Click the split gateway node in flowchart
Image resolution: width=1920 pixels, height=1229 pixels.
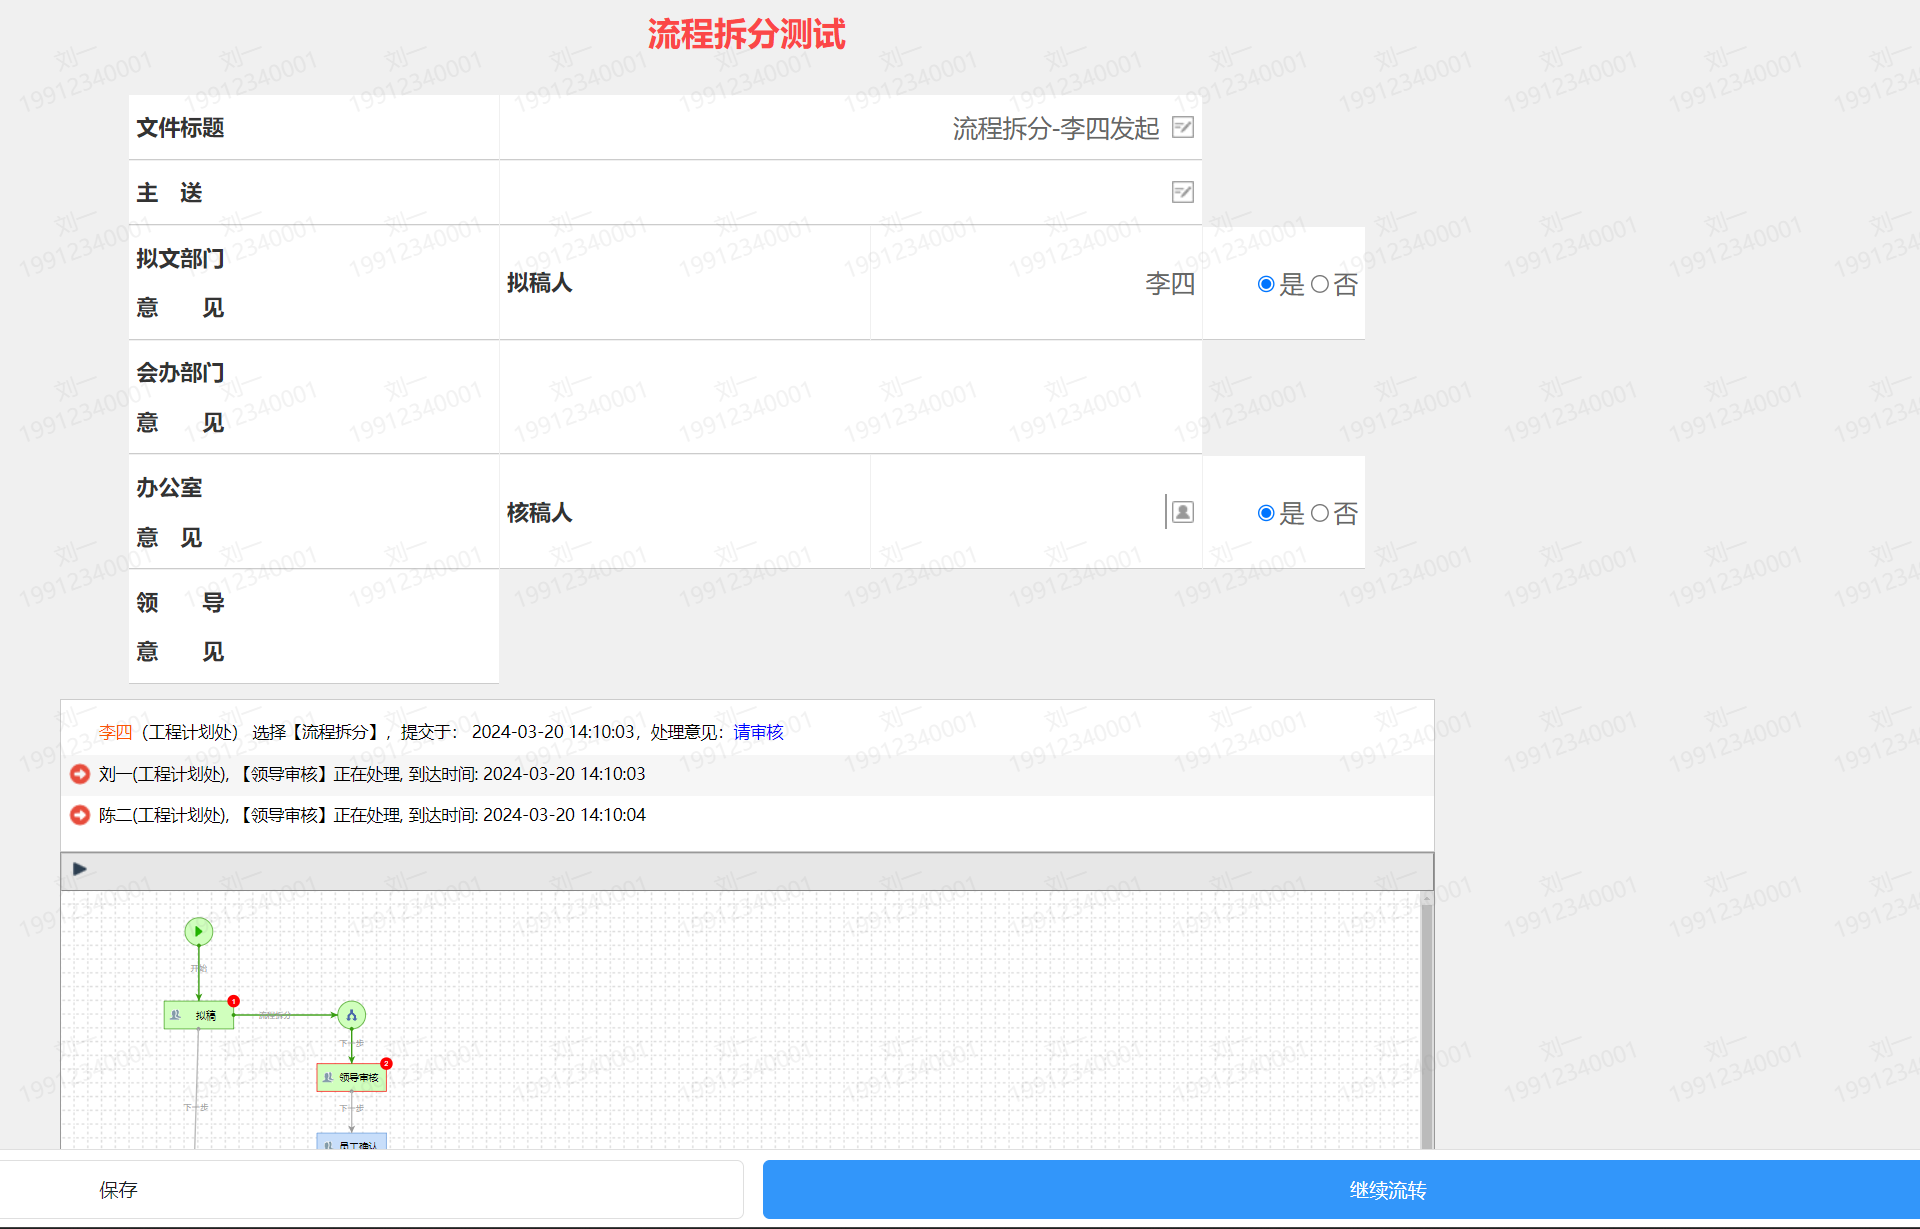pyautogui.click(x=351, y=1015)
